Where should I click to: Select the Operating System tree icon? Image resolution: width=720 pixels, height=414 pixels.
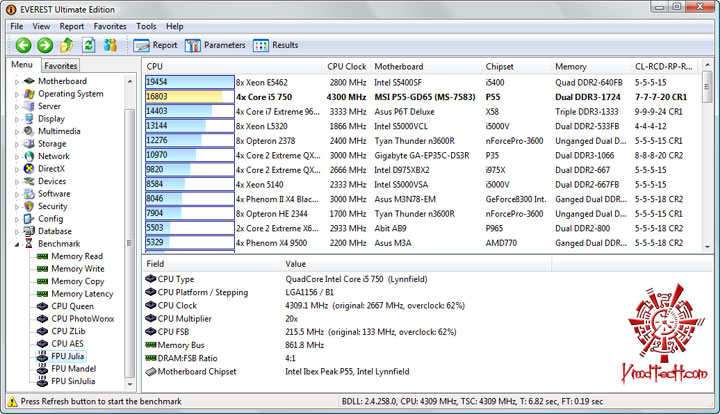coord(29,94)
